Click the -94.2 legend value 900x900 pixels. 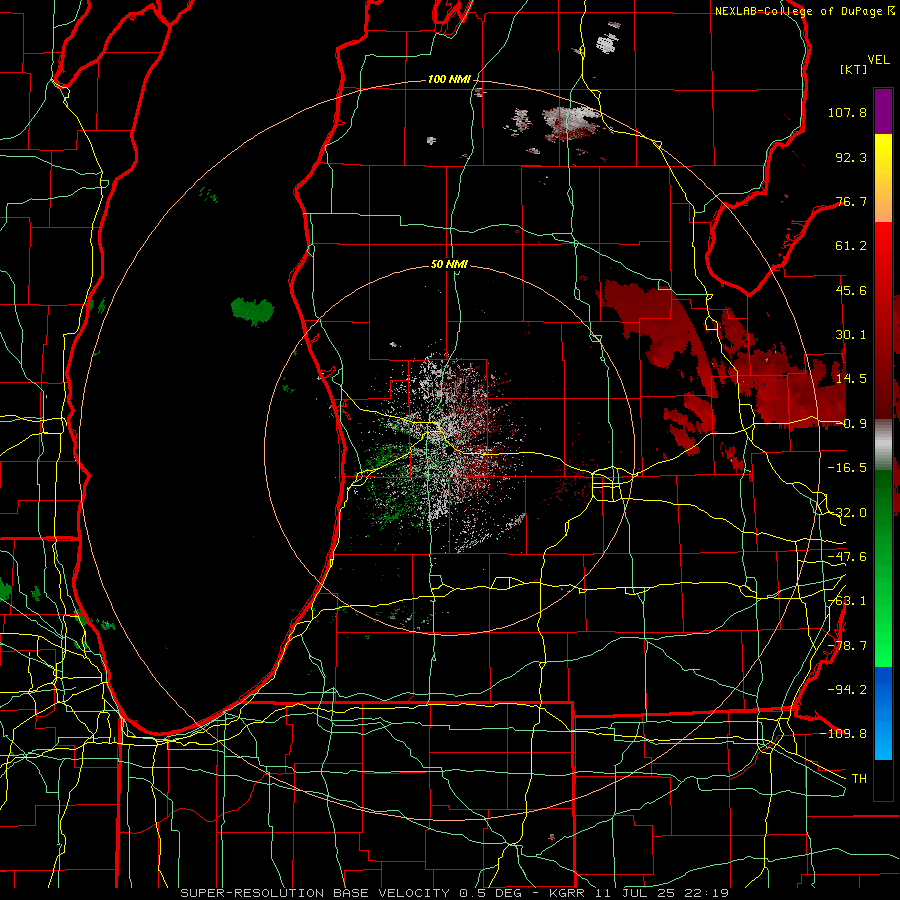tap(847, 689)
